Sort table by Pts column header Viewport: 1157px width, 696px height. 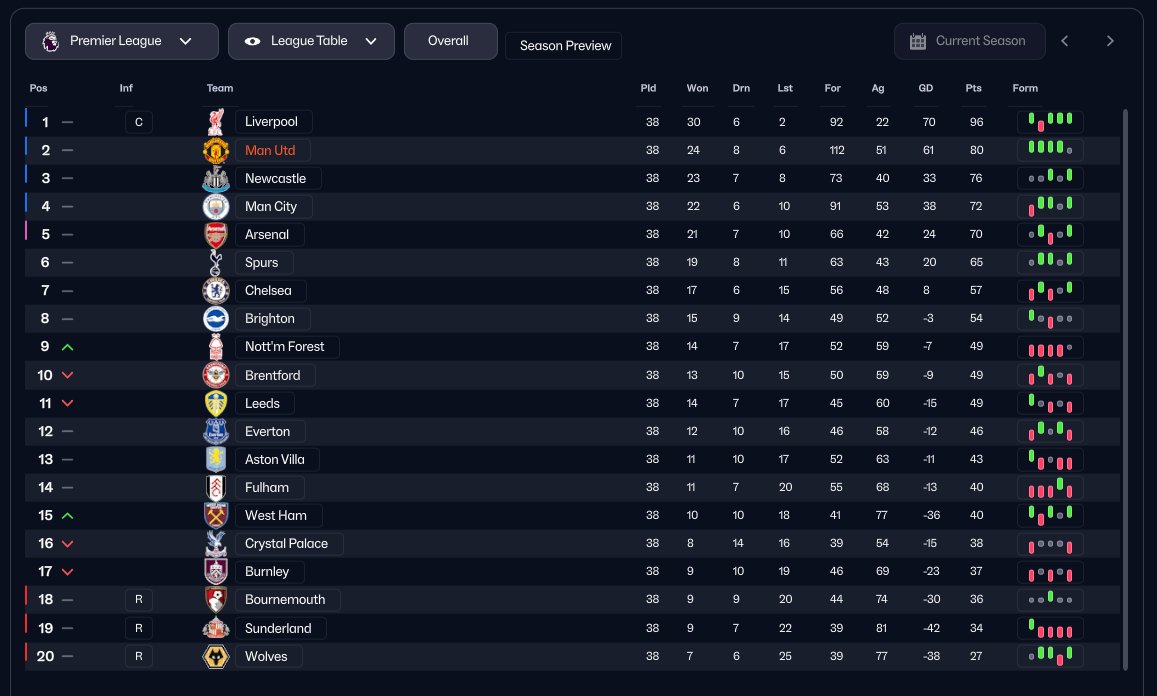[973, 88]
